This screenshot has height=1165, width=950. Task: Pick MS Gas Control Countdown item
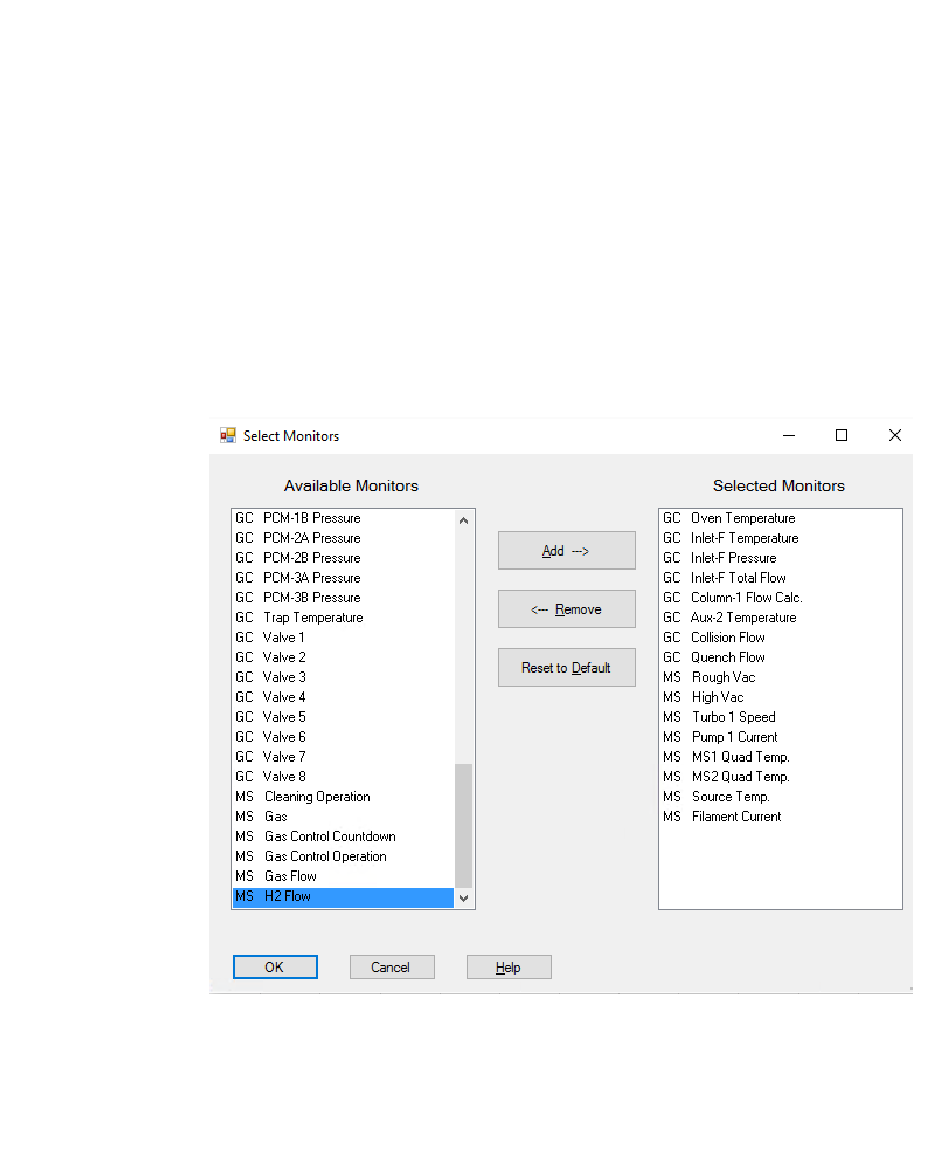pyautogui.click(x=329, y=837)
